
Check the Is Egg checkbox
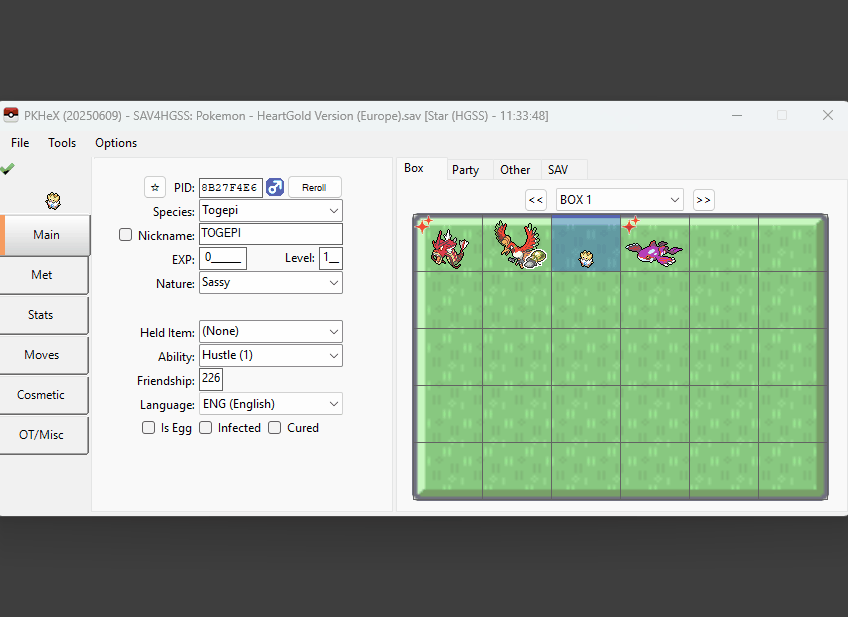(148, 428)
